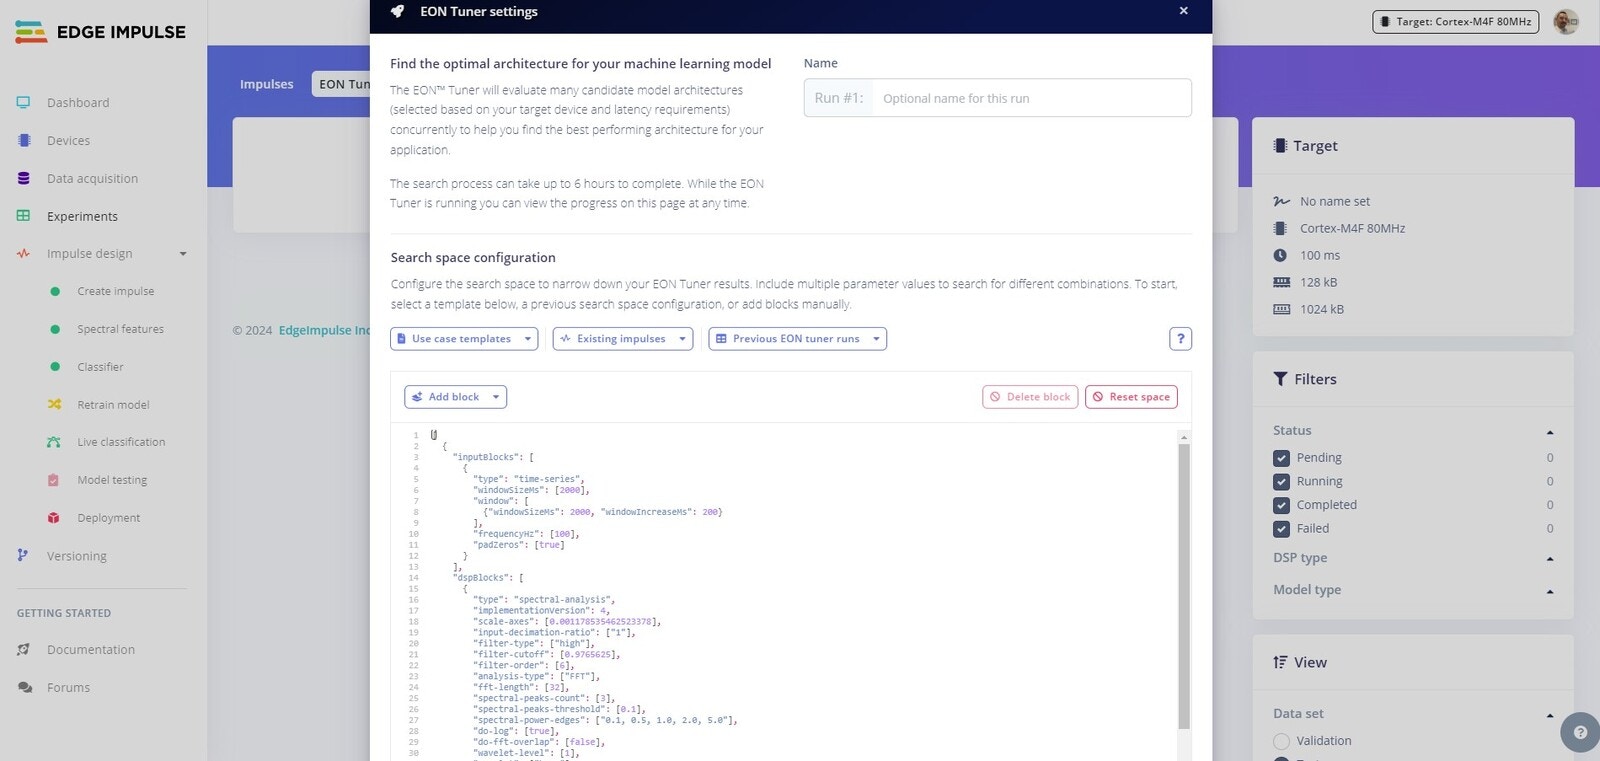Viewport: 1600px width, 761px height.
Task: Click the 1024 kB ROM memory icon
Action: tap(1281, 309)
